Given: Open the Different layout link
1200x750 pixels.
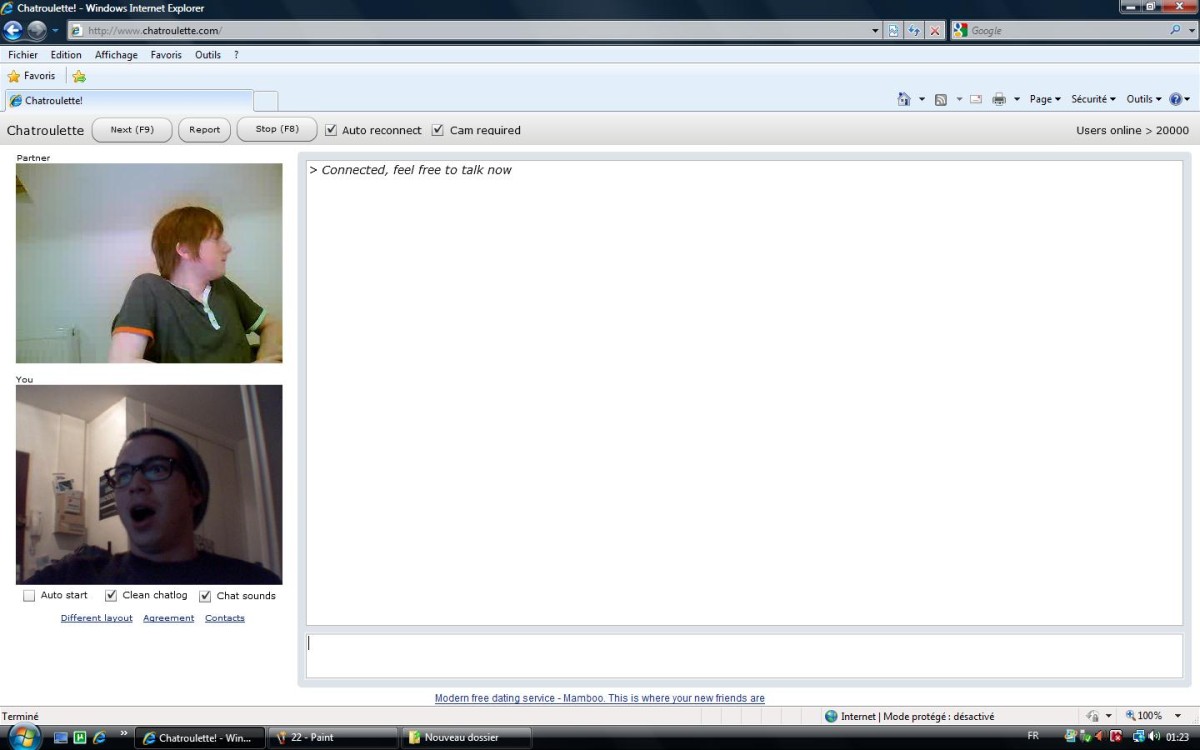Looking at the screenshot, I should tap(97, 618).
